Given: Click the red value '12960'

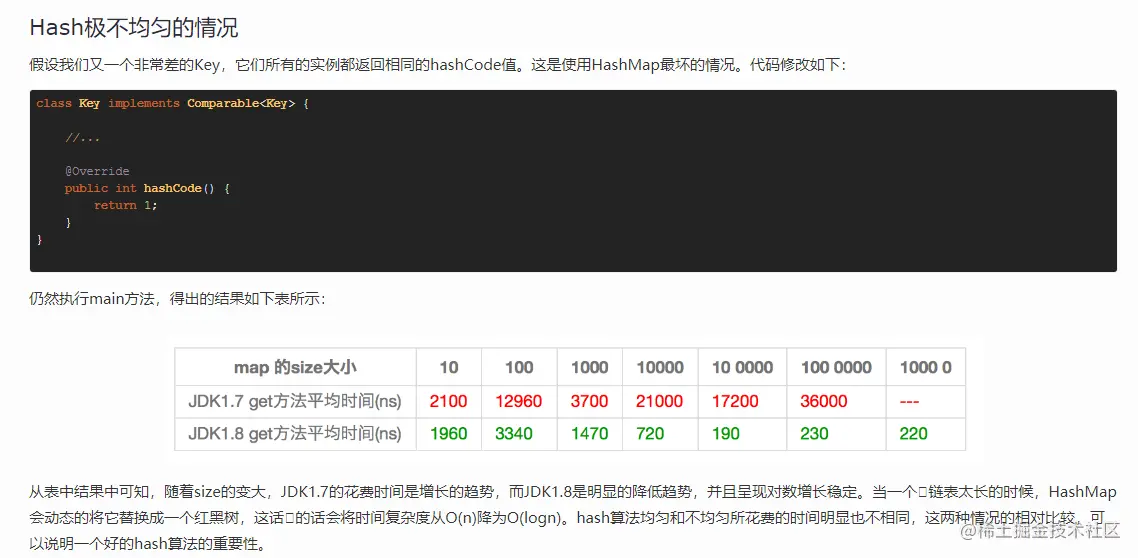Looking at the screenshot, I should (519, 401).
